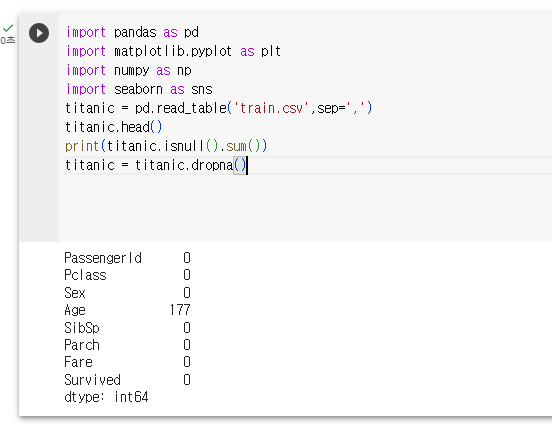Click the 'train.csv' string in code
The image size is (552, 424).
[x=271, y=108]
